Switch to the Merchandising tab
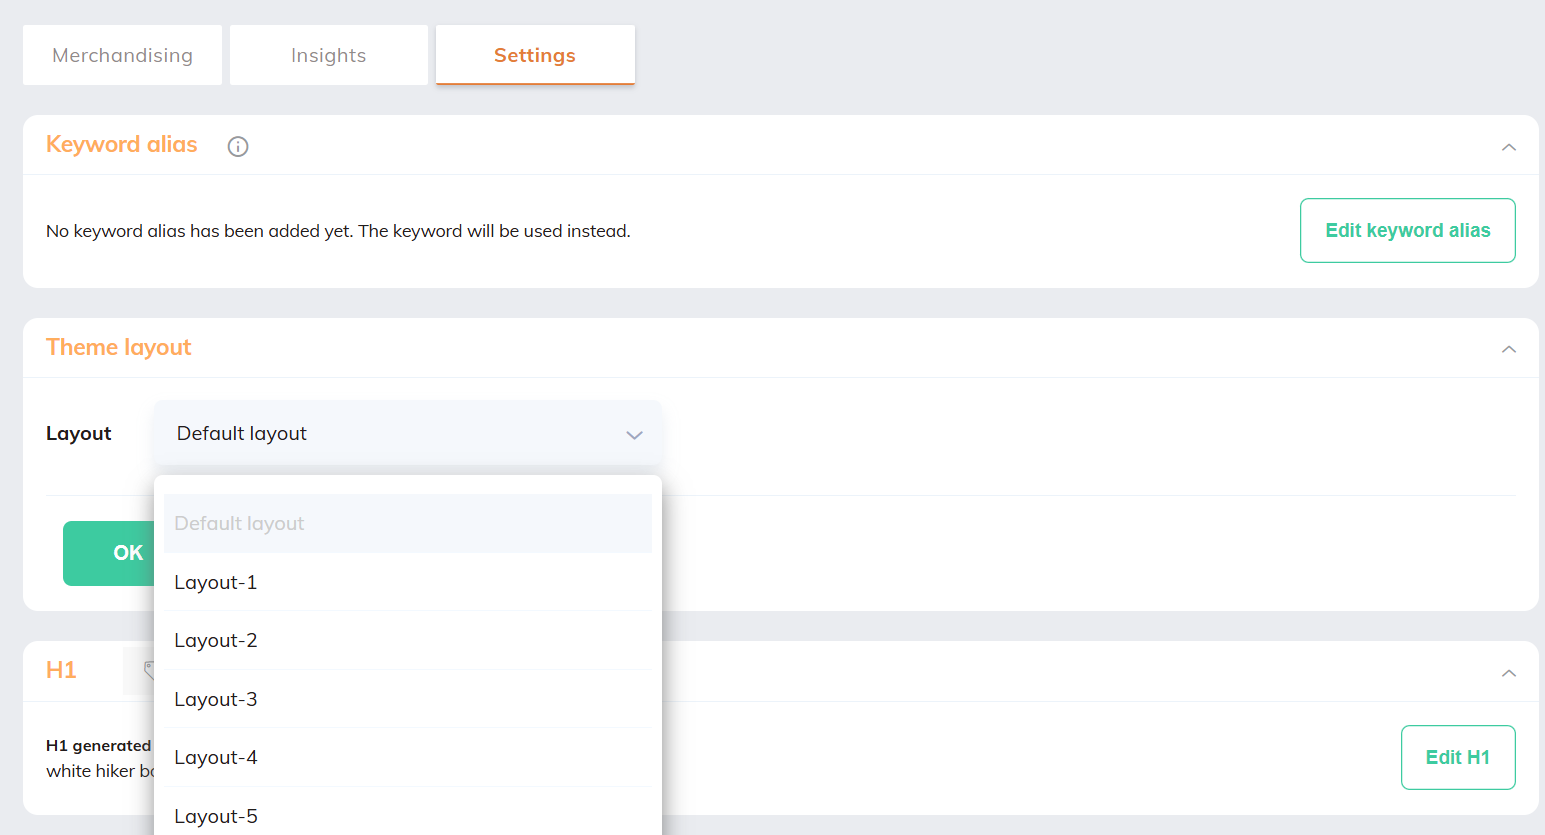The image size is (1545, 835). (122, 55)
